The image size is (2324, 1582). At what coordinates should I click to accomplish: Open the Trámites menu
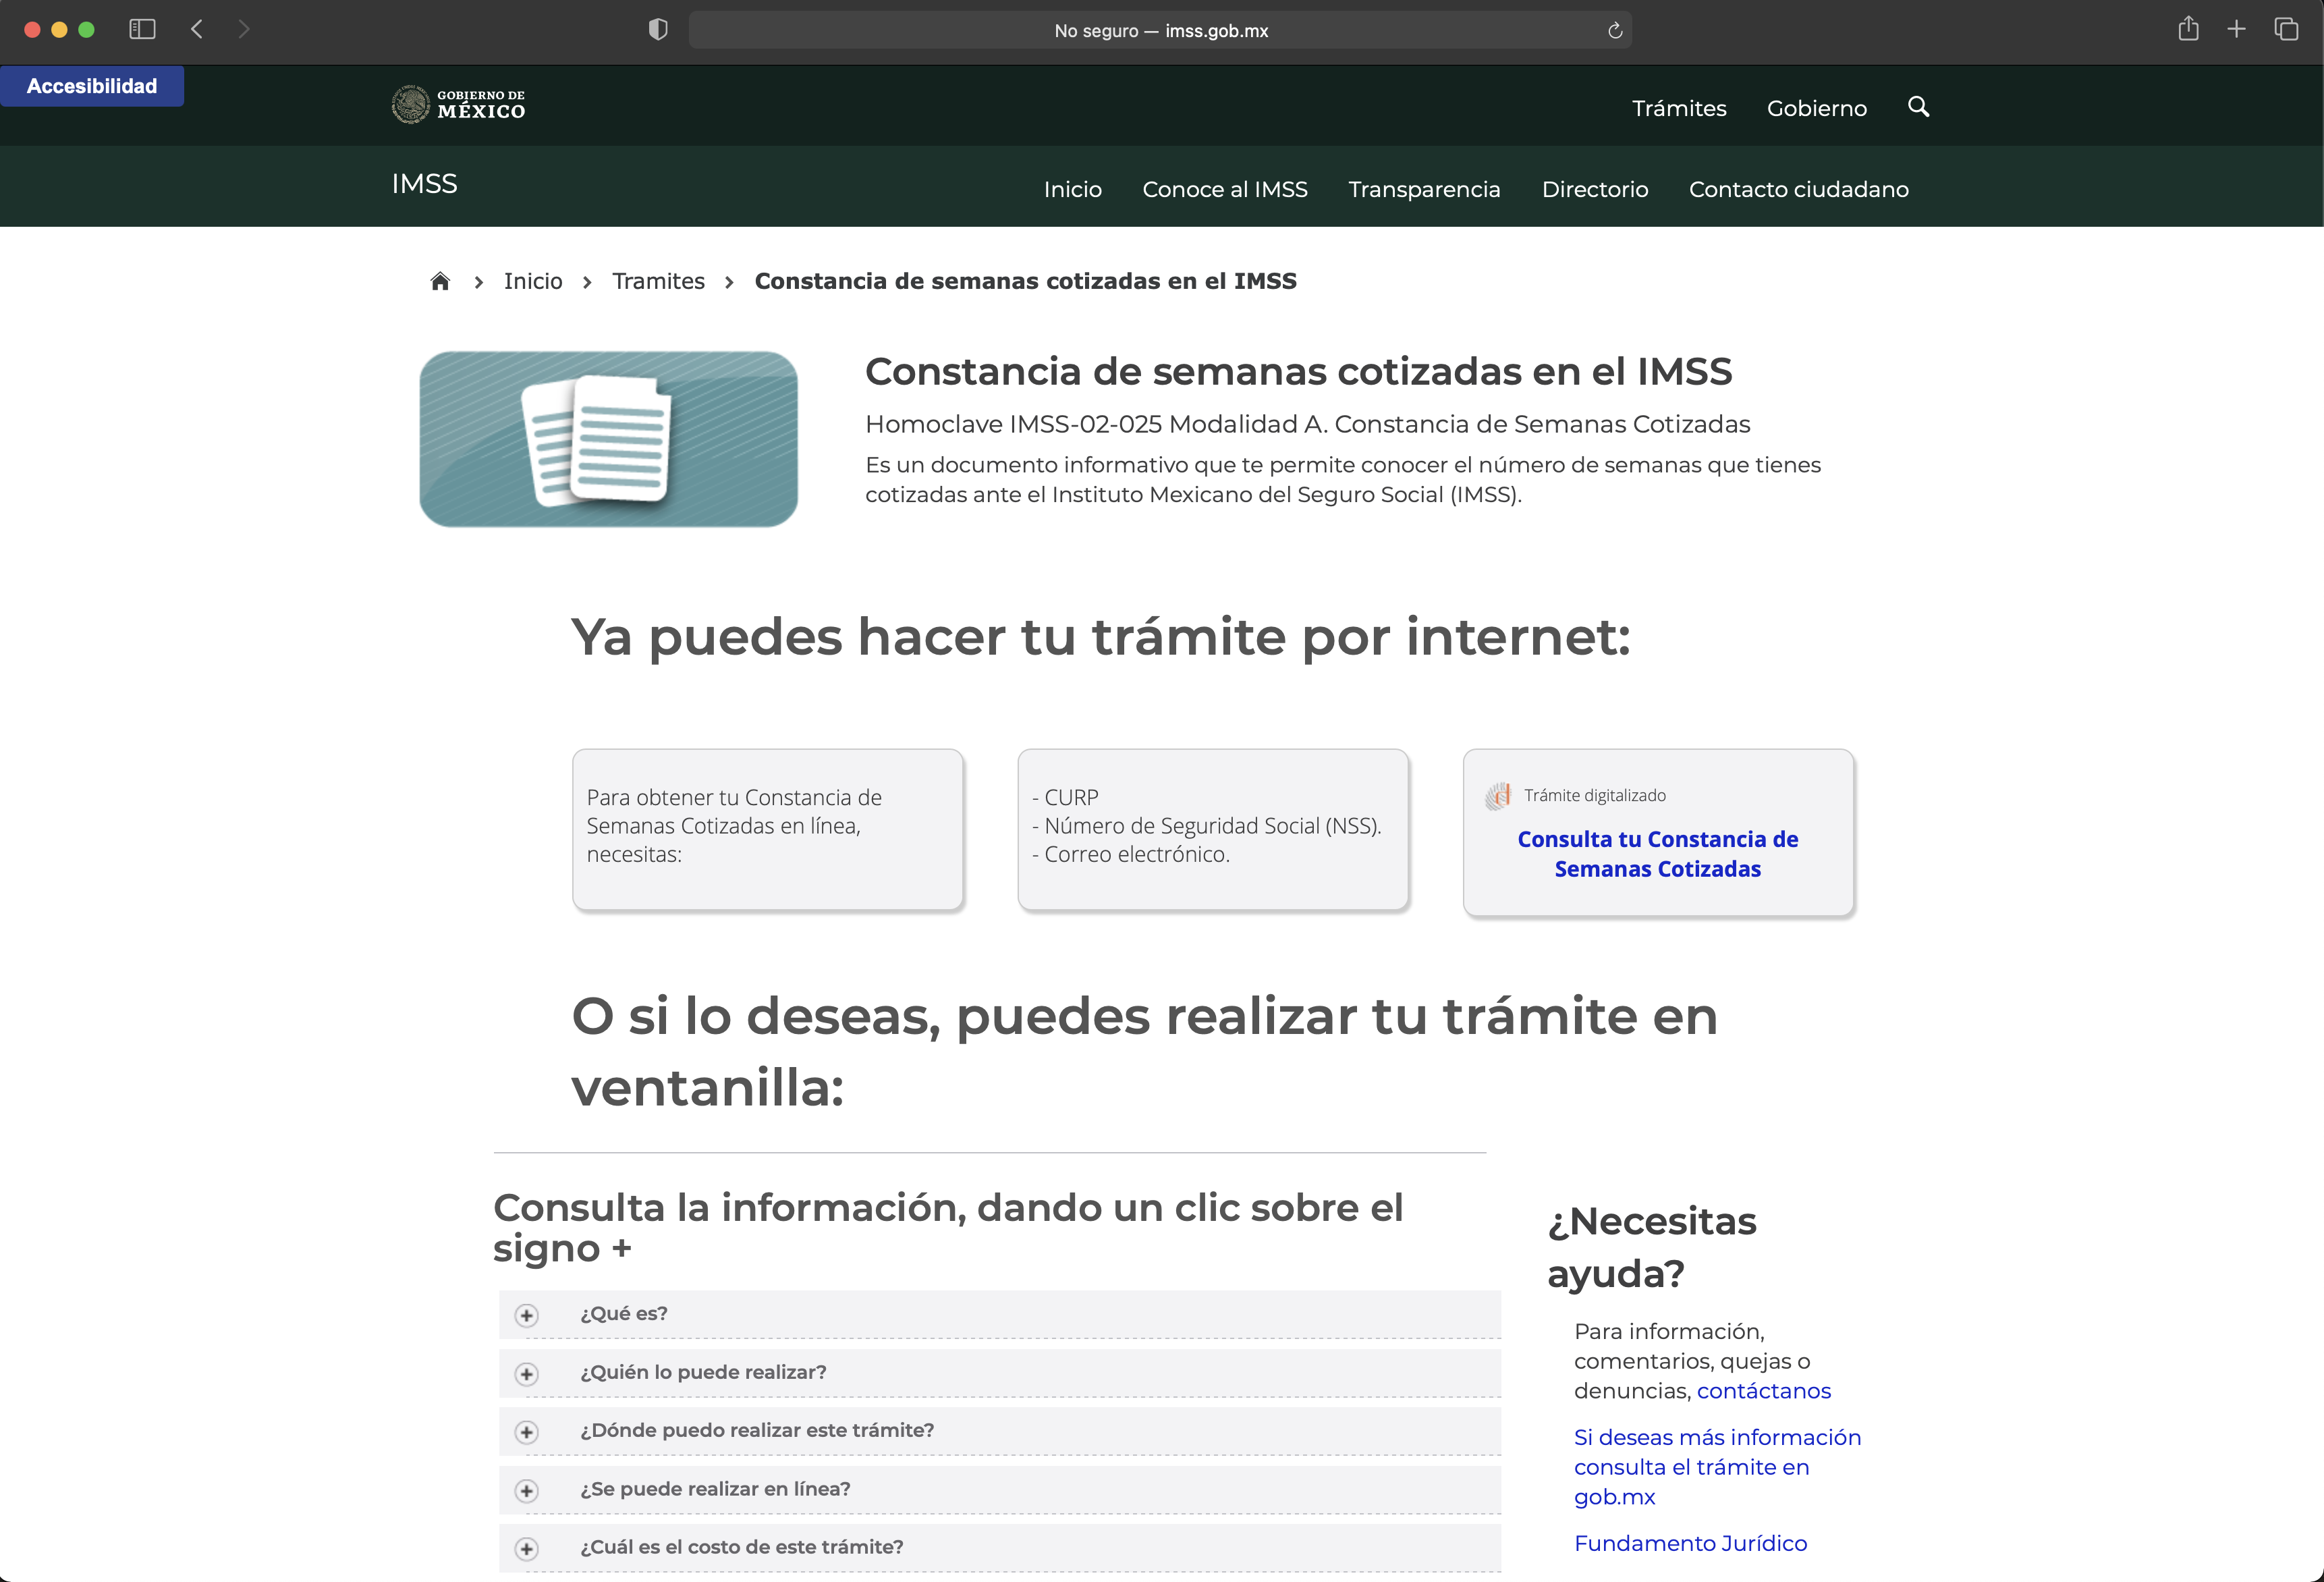tap(1679, 108)
